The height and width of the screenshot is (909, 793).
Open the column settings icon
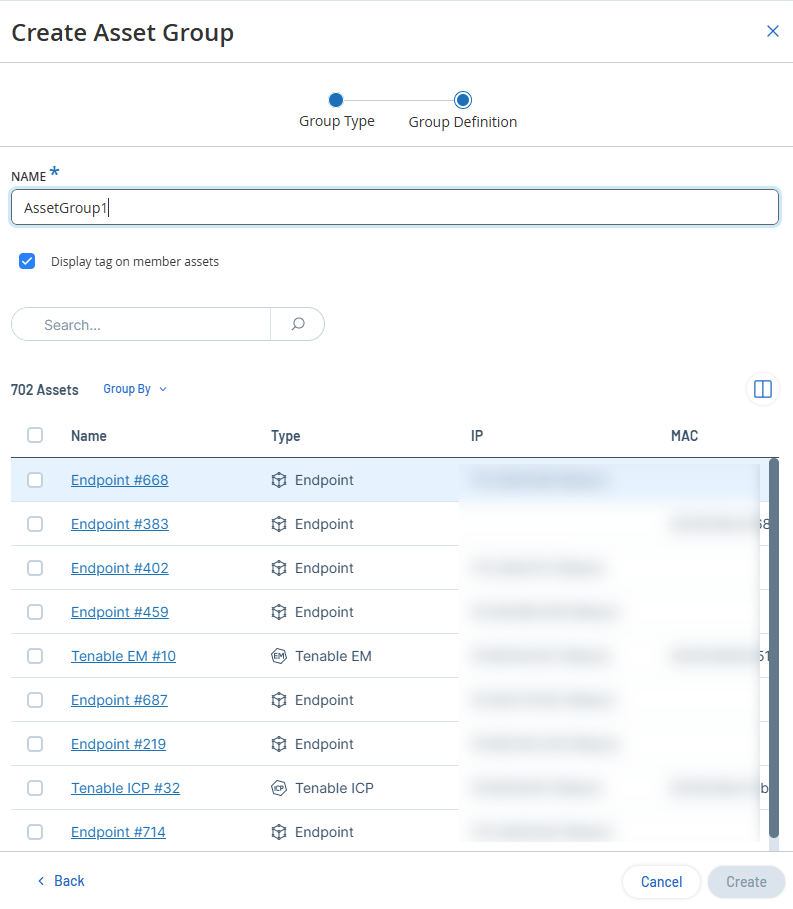(x=762, y=389)
